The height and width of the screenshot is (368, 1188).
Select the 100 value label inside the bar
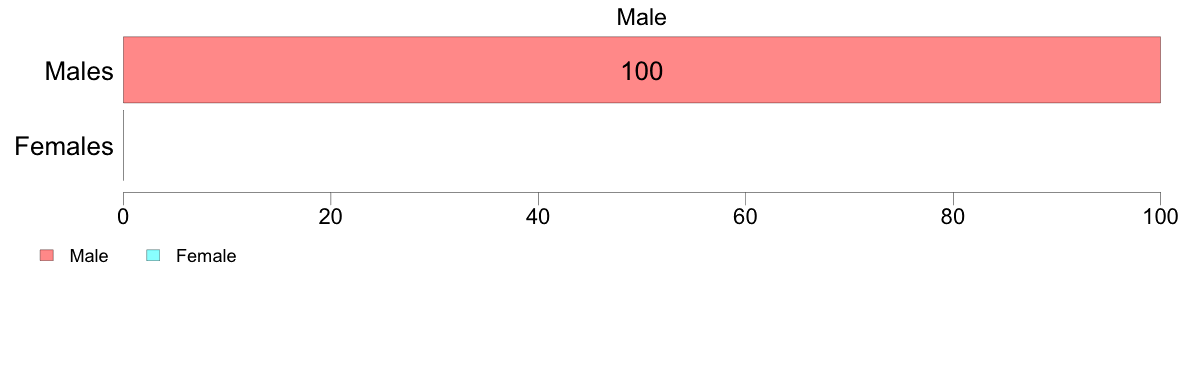642,71
